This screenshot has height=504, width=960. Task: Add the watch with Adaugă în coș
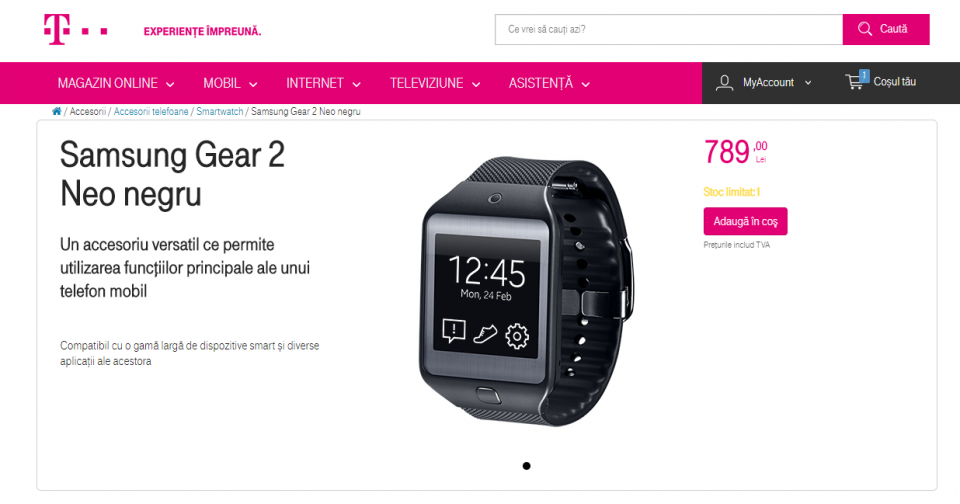point(745,221)
